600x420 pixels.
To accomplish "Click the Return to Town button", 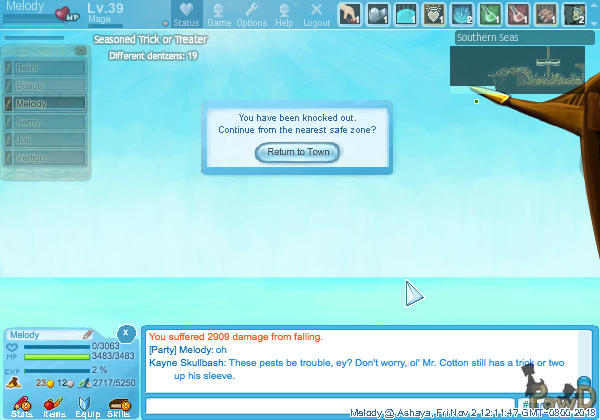I will pyautogui.click(x=298, y=152).
